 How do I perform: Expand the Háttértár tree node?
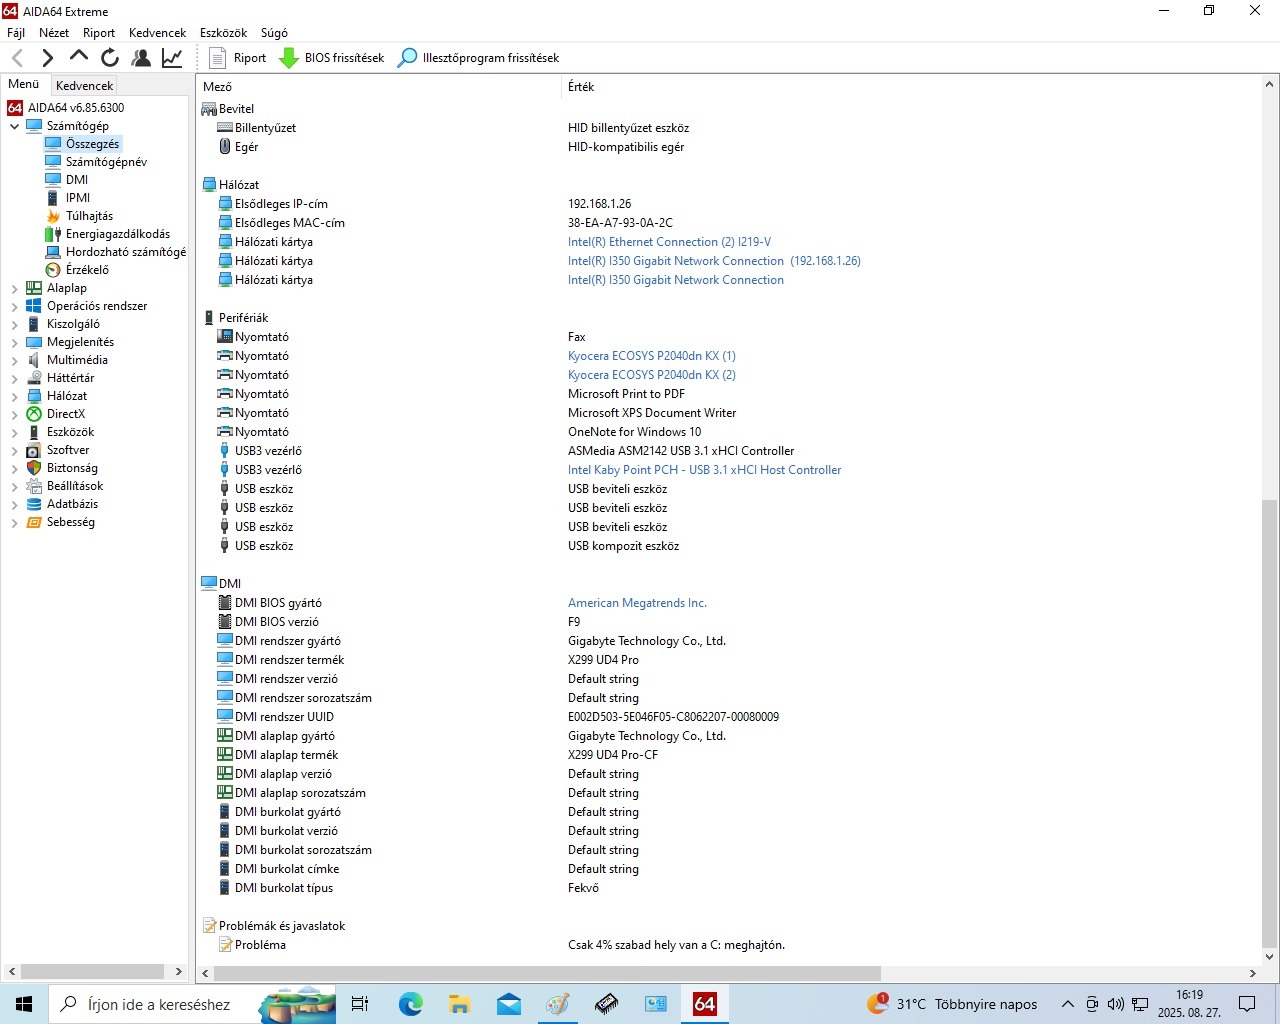point(14,378)
